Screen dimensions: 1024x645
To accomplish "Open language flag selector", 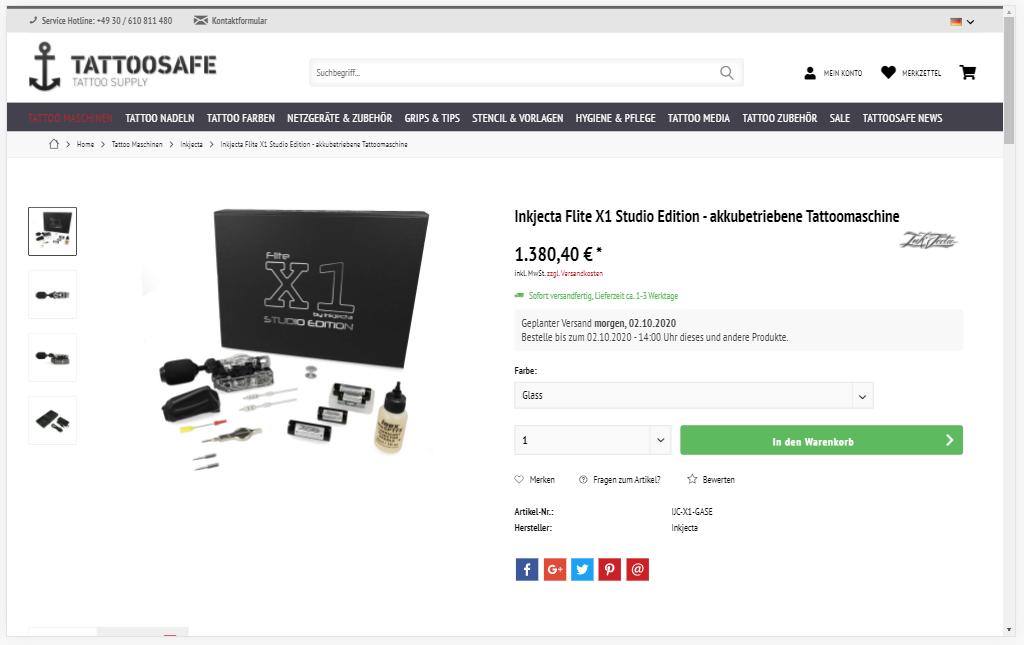I will coord(962,22).
